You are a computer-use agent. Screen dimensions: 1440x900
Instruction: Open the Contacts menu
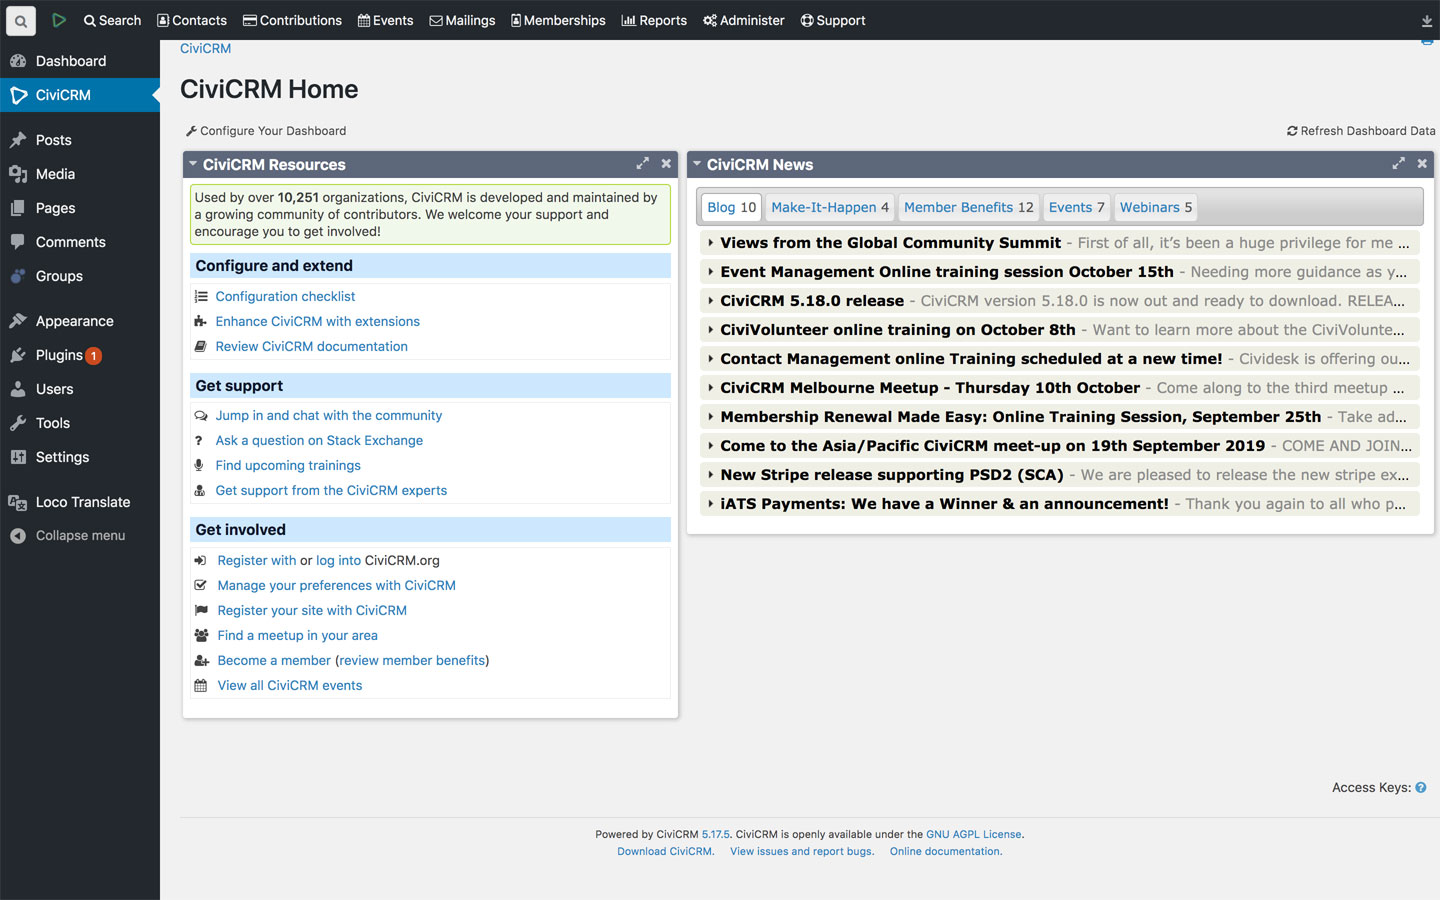tap(192, 20)
